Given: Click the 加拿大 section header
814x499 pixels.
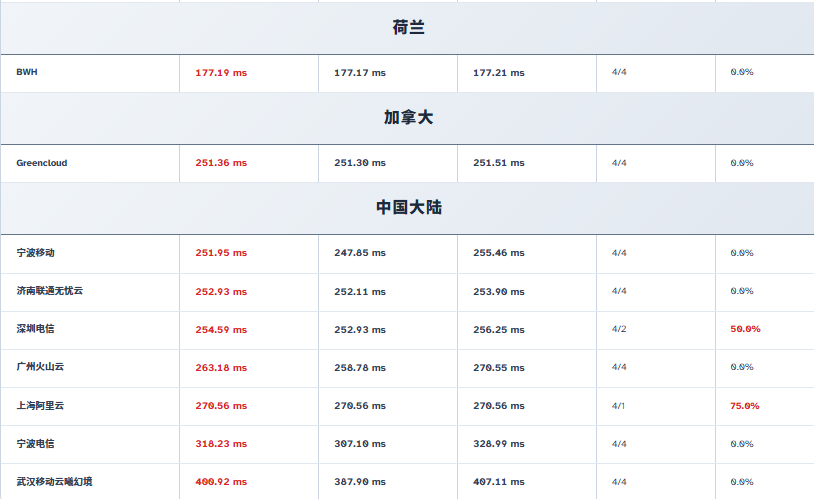Looking at the screenshot, I should coord(408,118).
